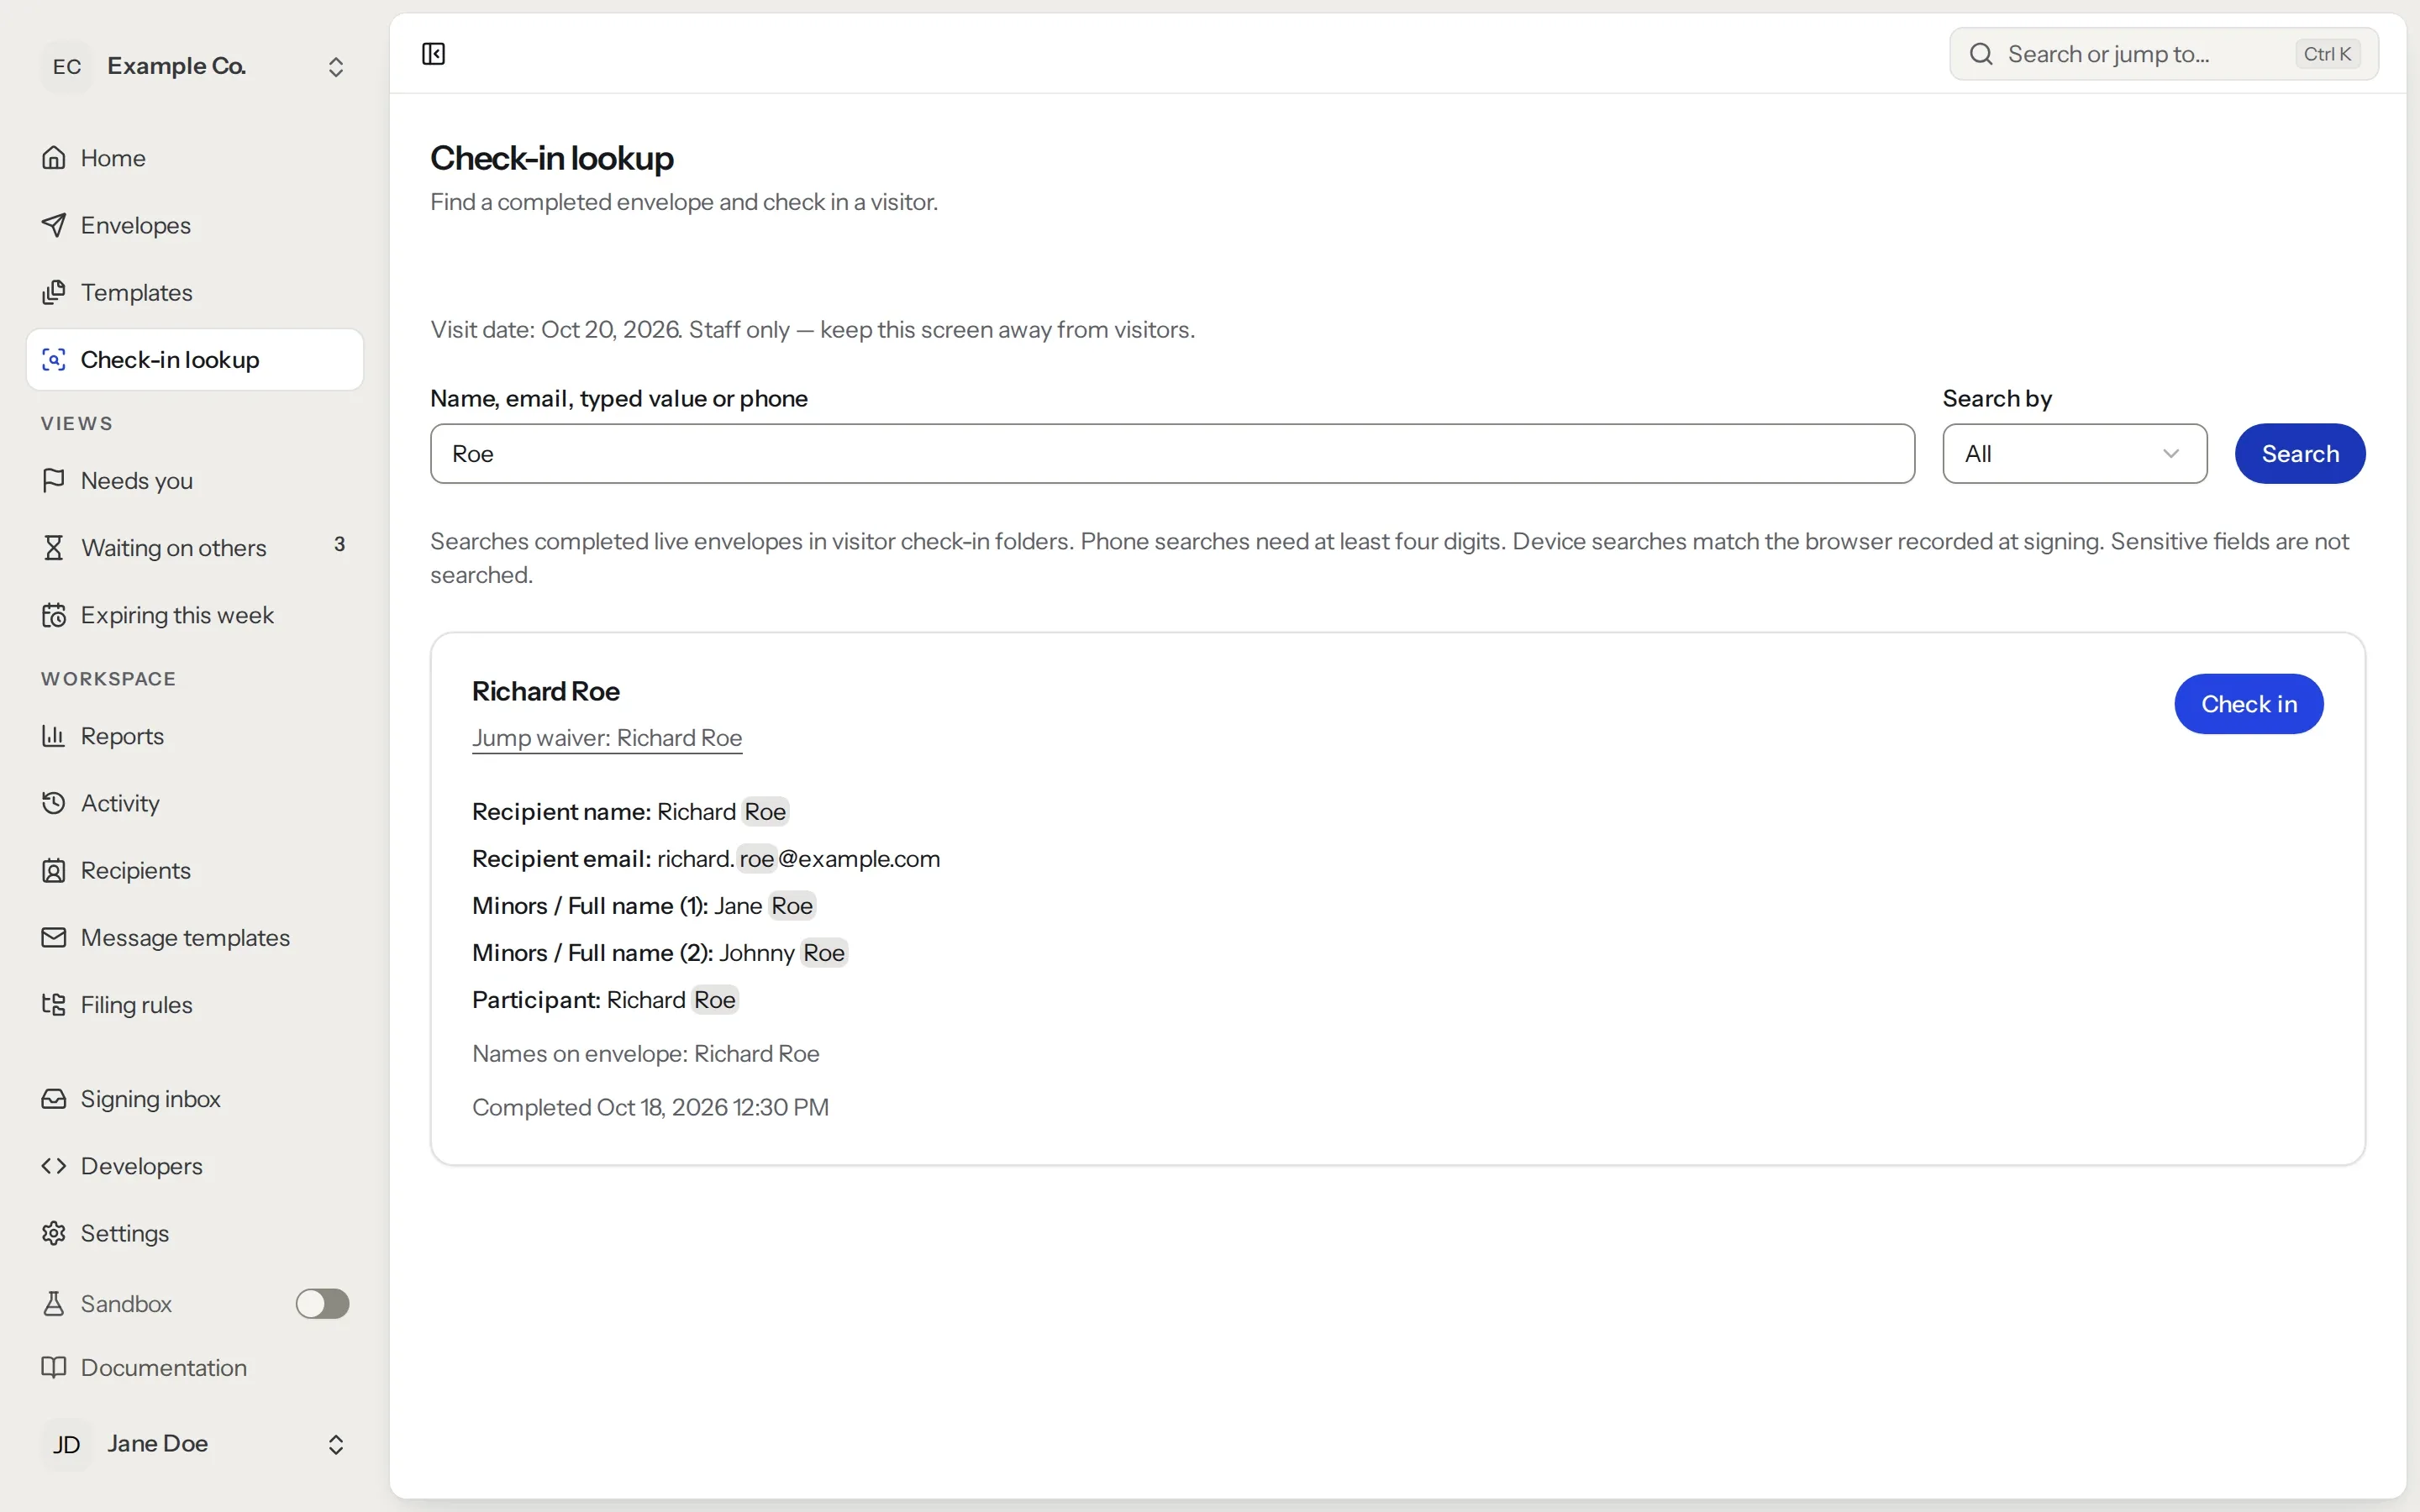Click the Message templates mail icon
Screen dimensions: 2420x1512
[54, 937]
